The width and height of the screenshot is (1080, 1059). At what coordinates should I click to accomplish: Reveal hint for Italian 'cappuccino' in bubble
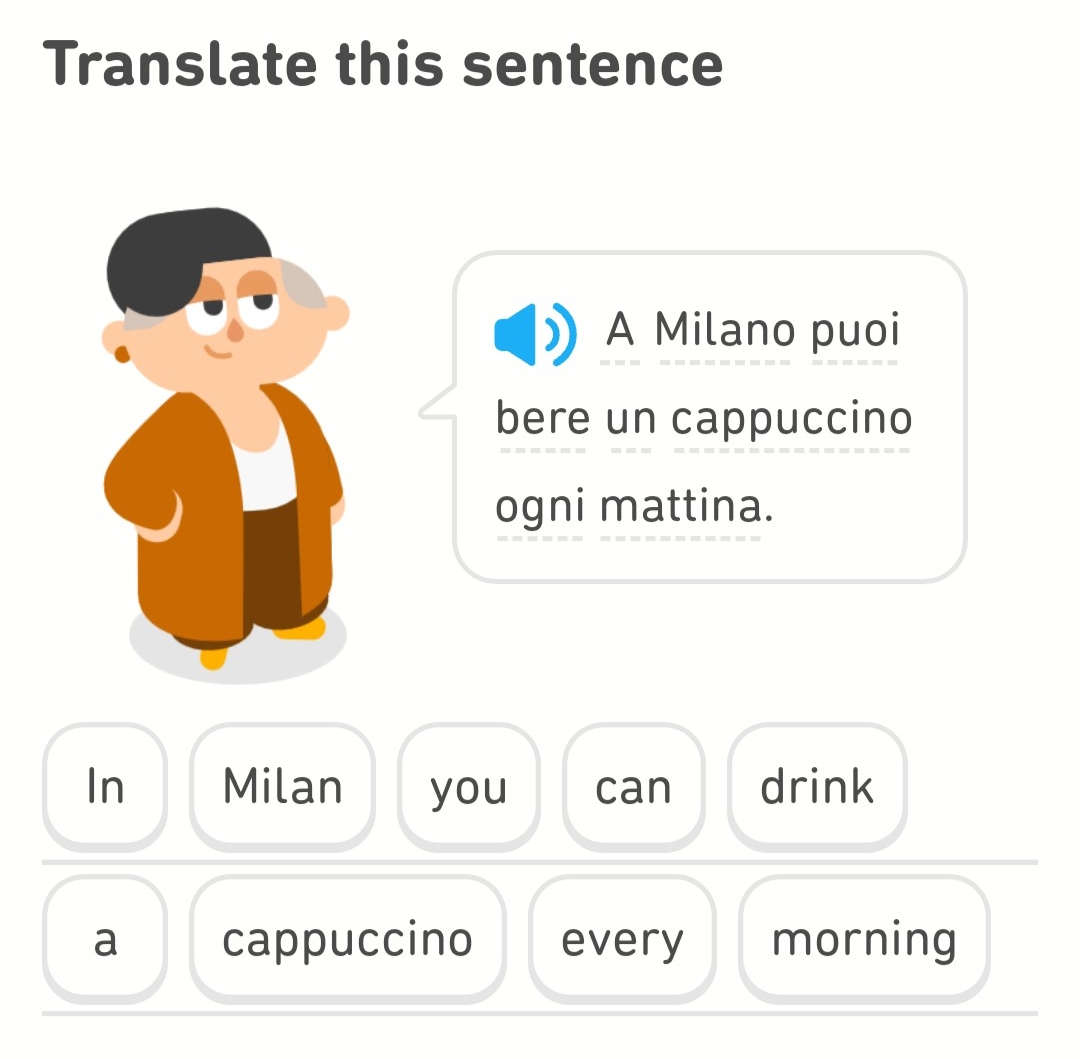click(792, 419)
